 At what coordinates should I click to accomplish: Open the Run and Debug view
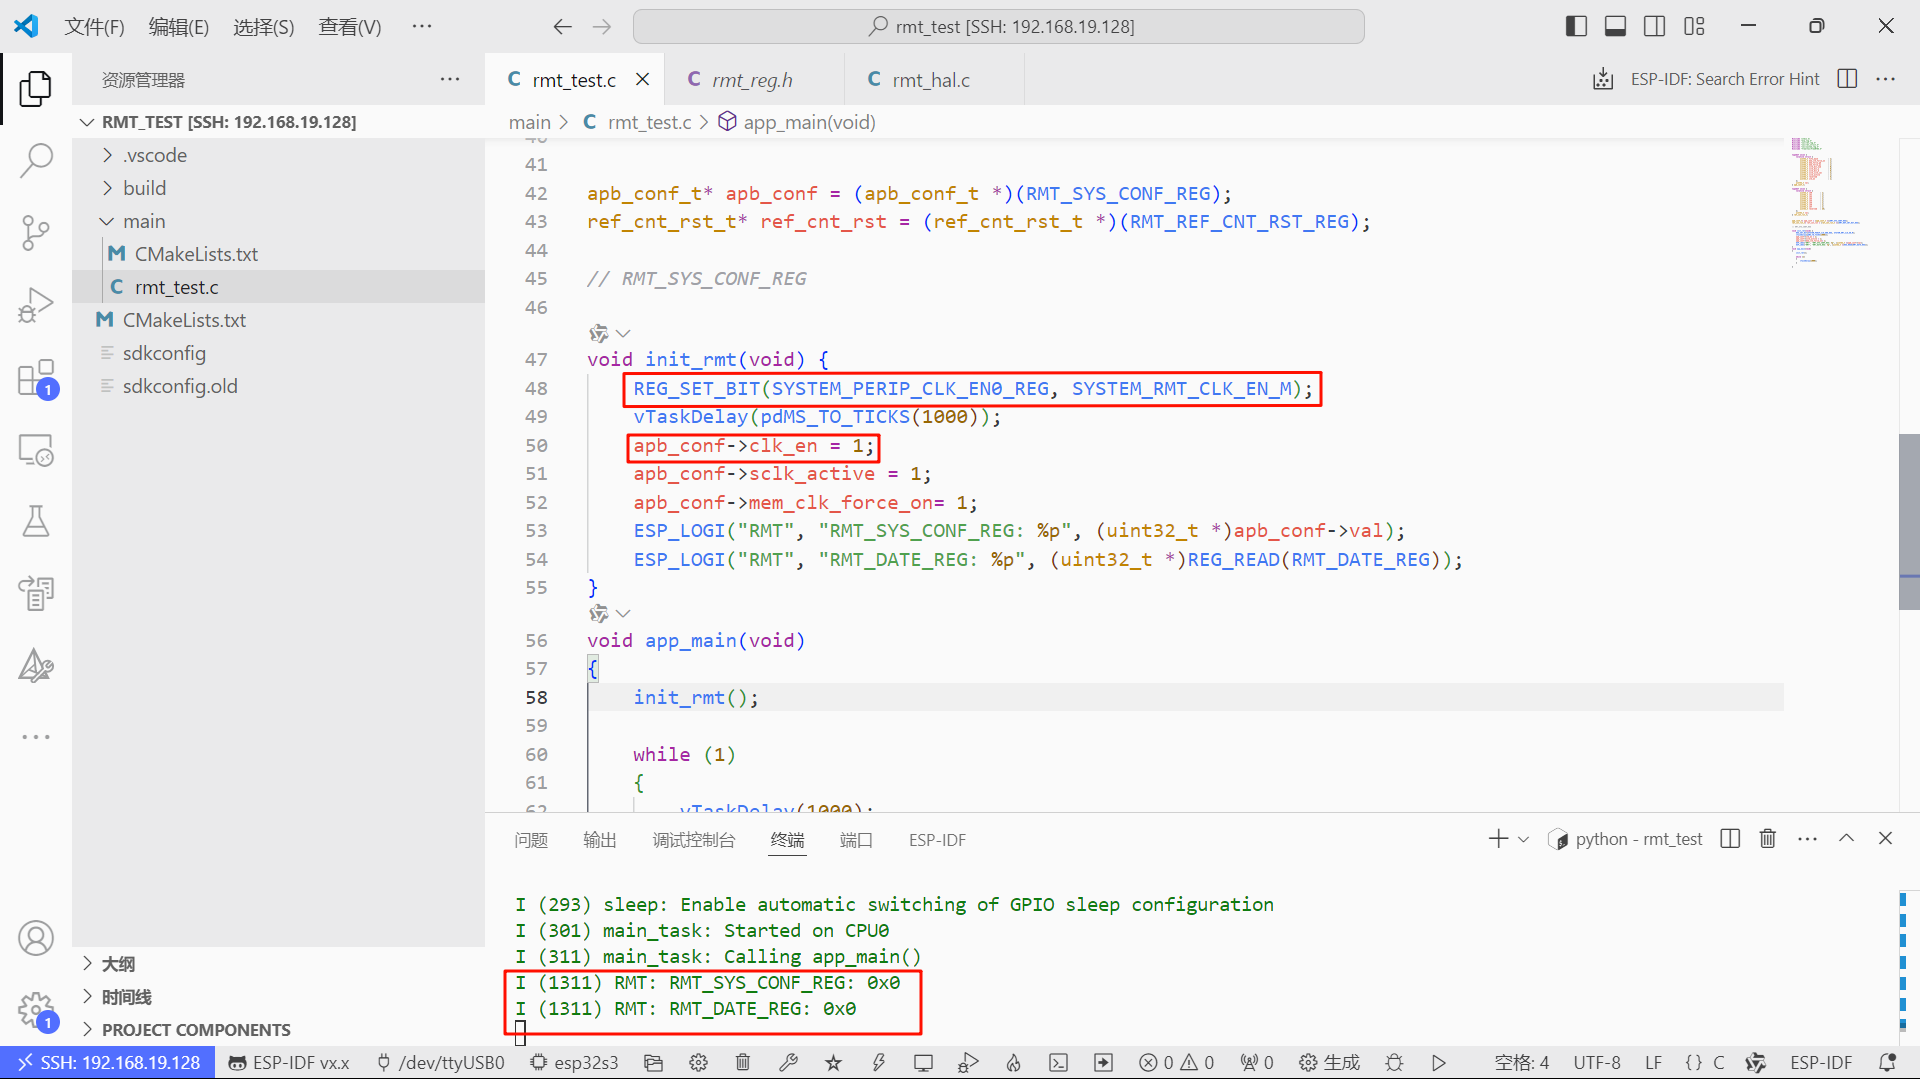(x=36, y=305)
